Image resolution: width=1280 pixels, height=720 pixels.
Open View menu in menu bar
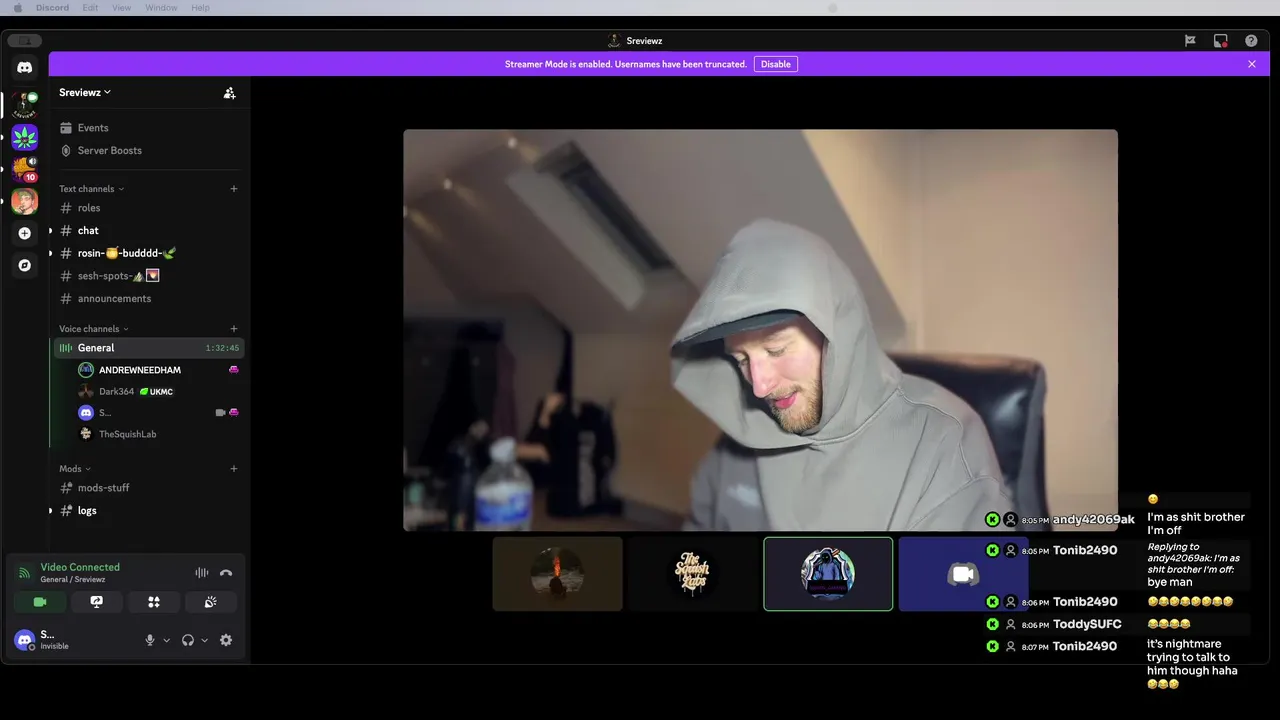click(x=121, y=8)
